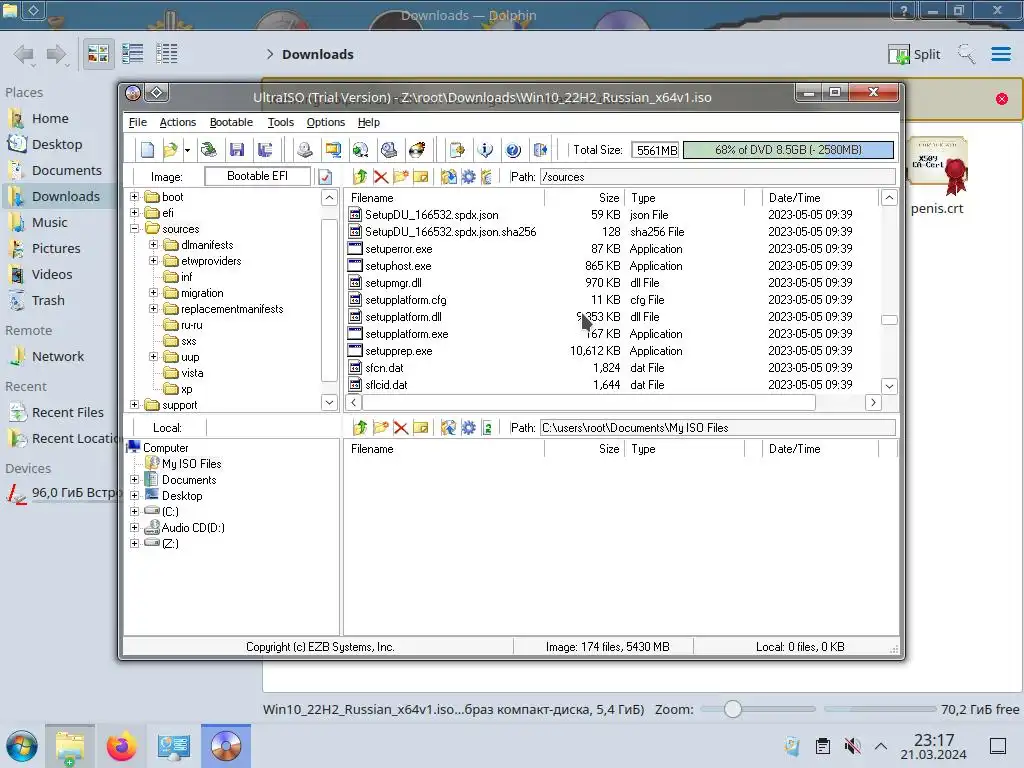Click the image Path field showing /sources

point(717,177)
